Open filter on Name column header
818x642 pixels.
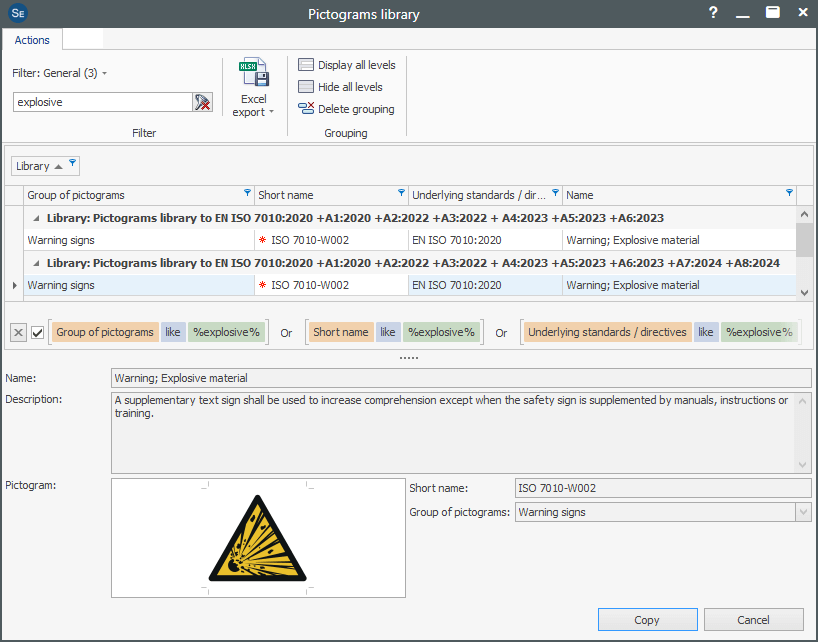(789, 193)
